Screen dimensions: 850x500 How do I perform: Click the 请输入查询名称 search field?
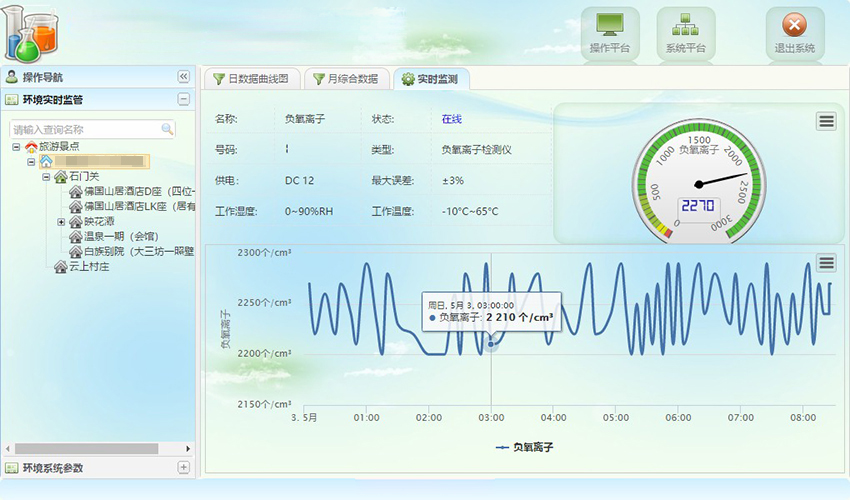[85, 129]
